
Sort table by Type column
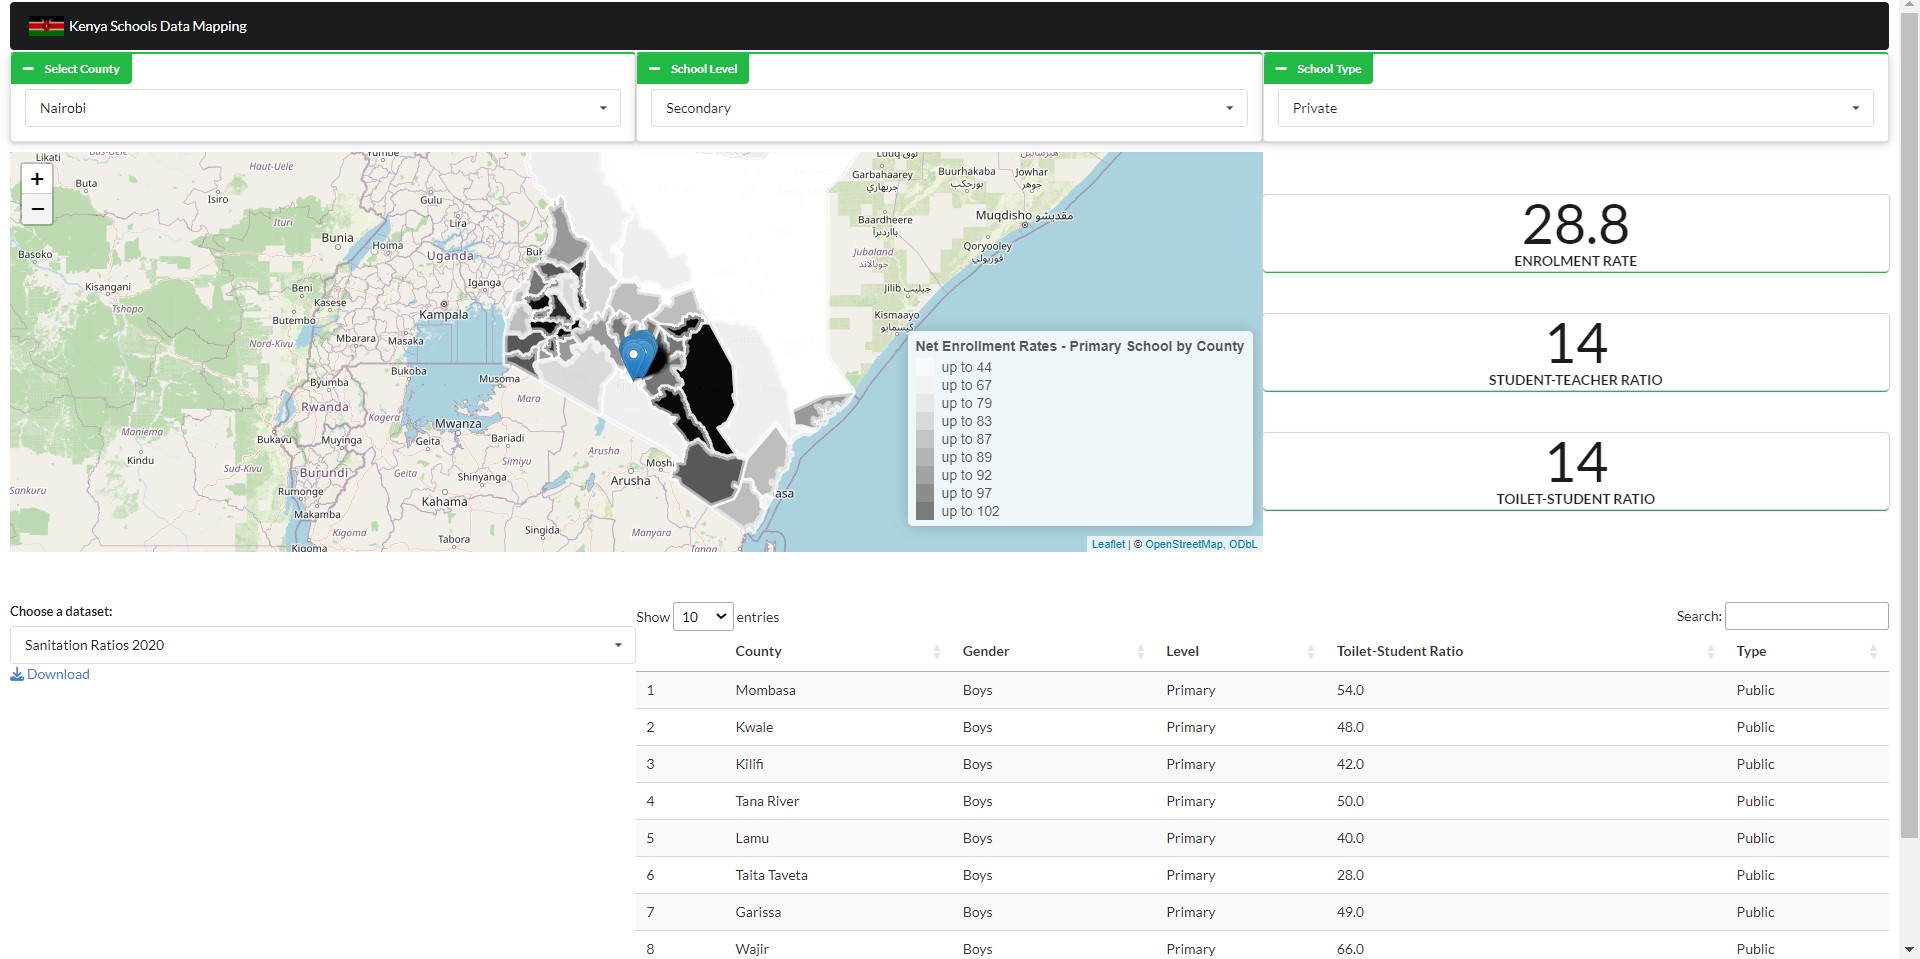click(x=1751, y=651)
